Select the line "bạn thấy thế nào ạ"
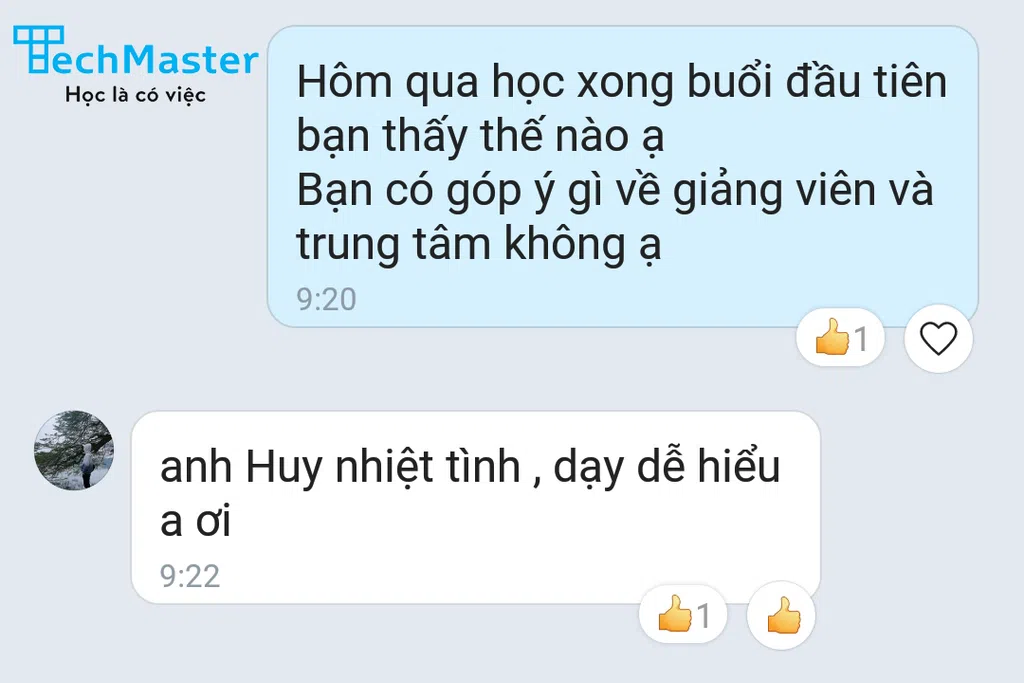This screenshot has width=1024, height=683. pyautogui.click(x=481, y=136)
